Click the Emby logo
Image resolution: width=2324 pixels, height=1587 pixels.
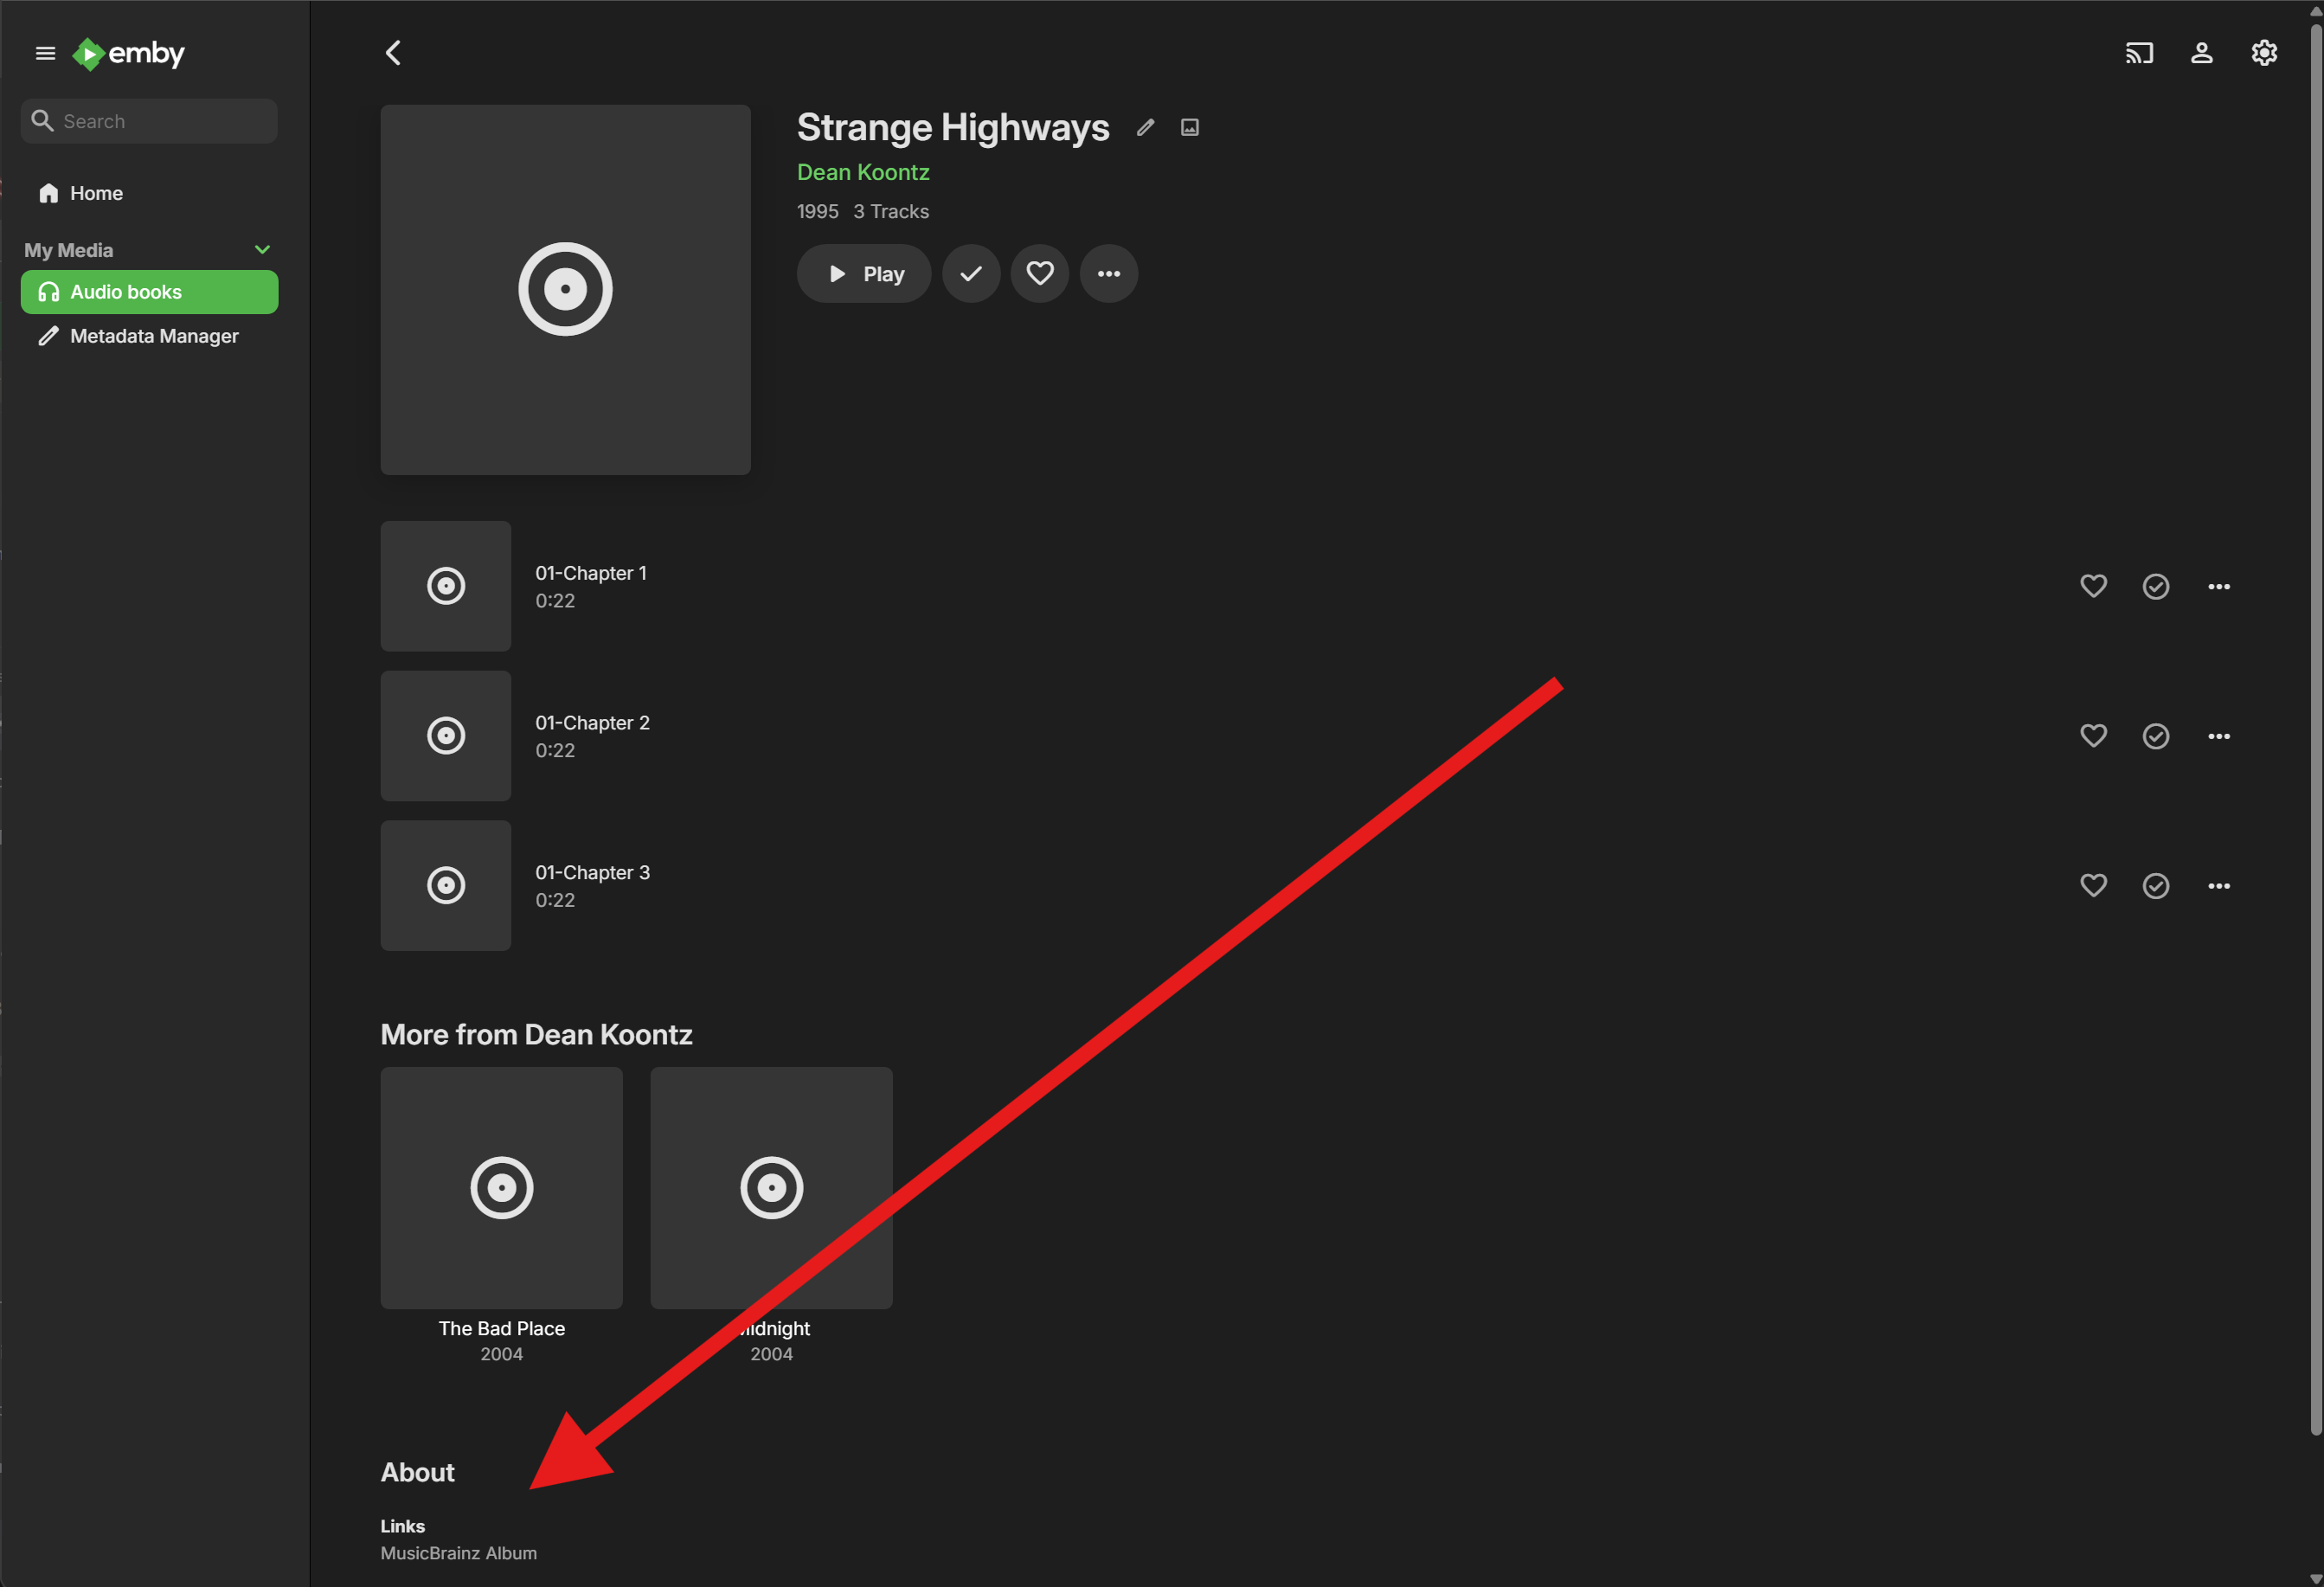coord(129,53)
